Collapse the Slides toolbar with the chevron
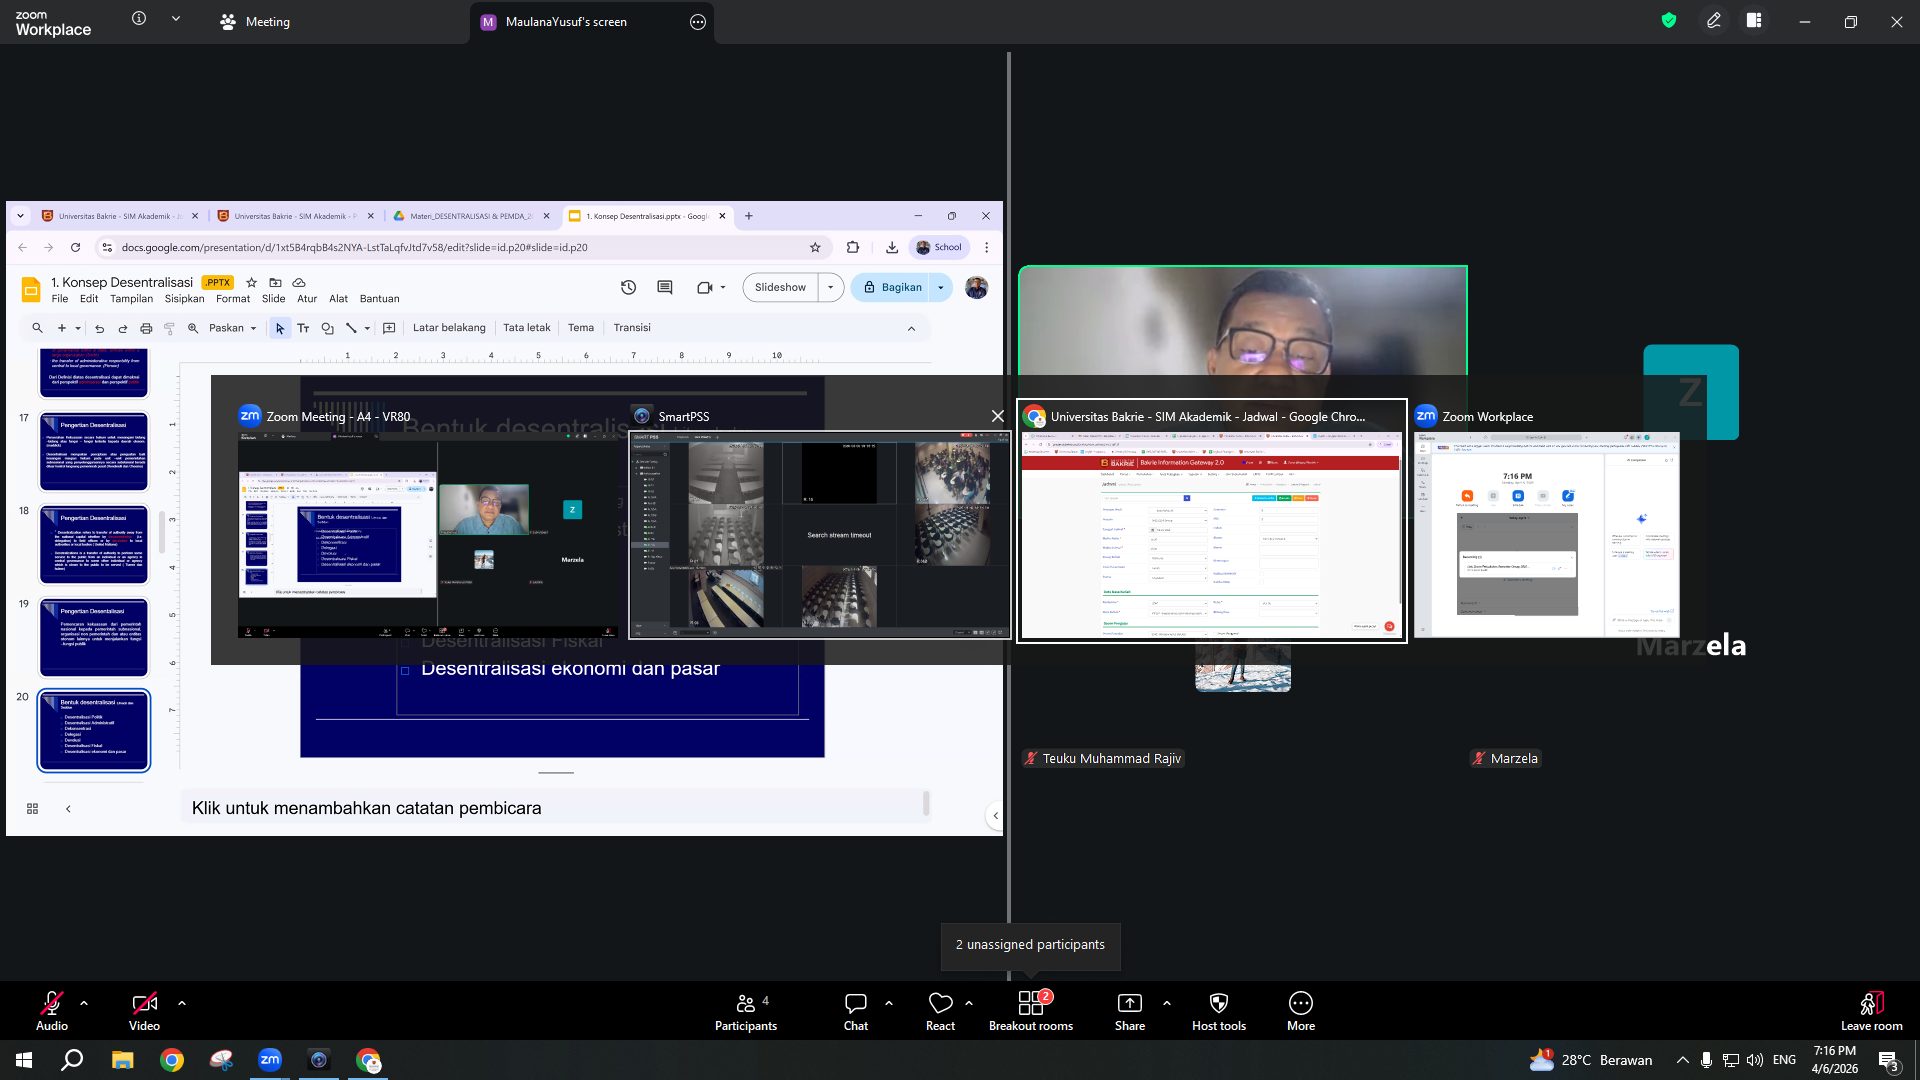Viewport: 1920px width, 1080px height. tap(911, 328)
